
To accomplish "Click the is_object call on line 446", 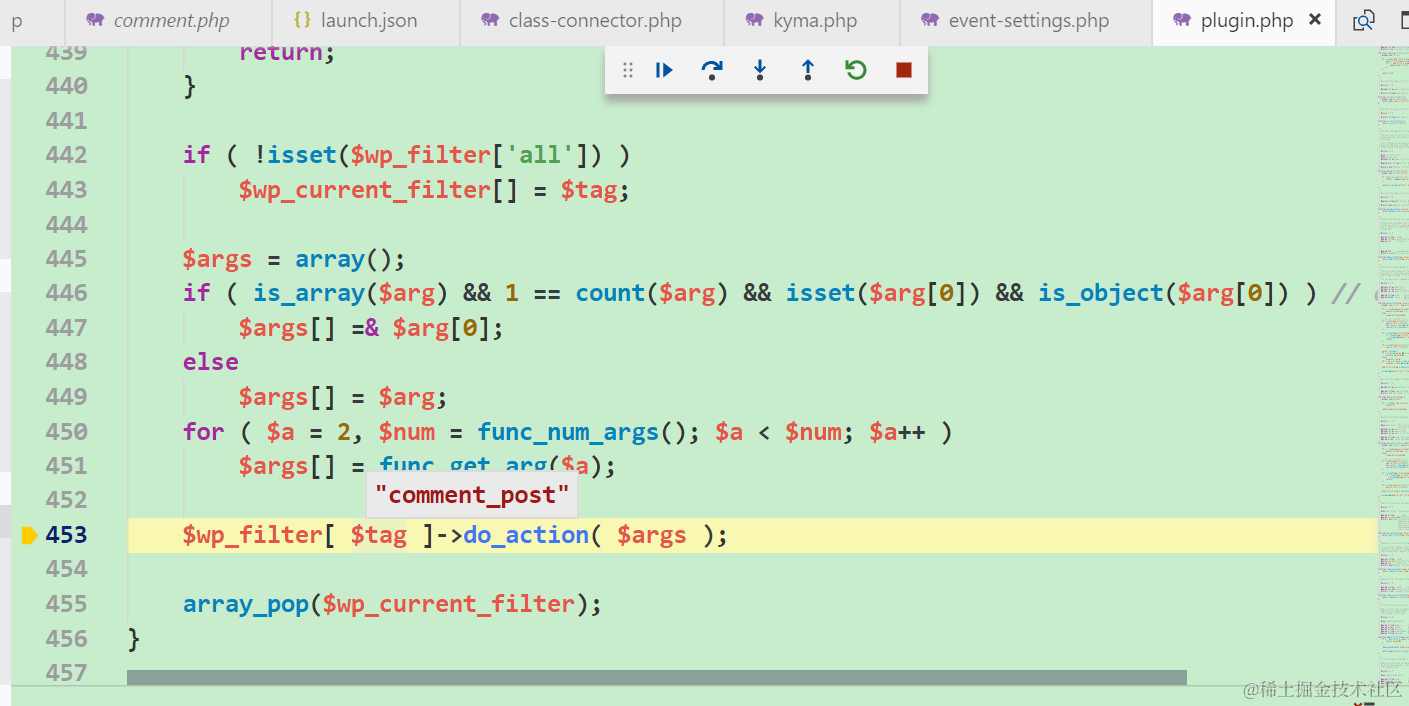I will pos(1101,293).
